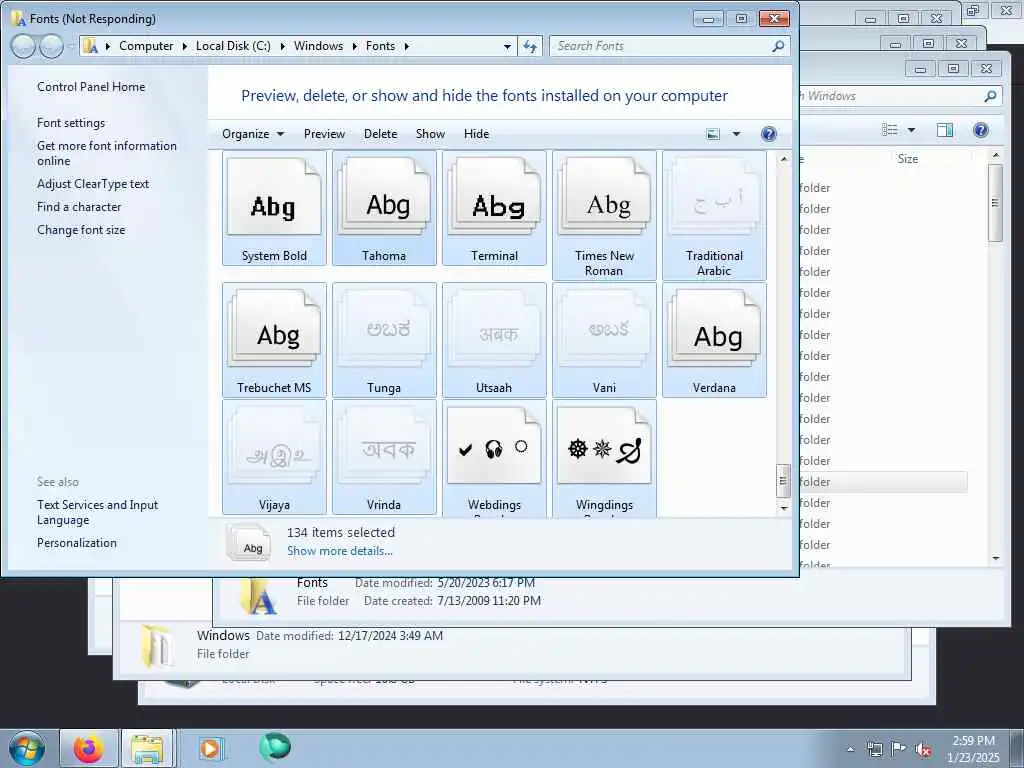Open Personalization link

click(76, 543)
